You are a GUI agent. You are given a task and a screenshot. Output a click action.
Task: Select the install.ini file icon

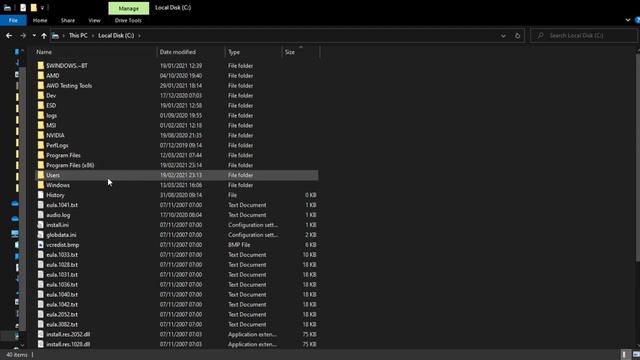(40, 225)
